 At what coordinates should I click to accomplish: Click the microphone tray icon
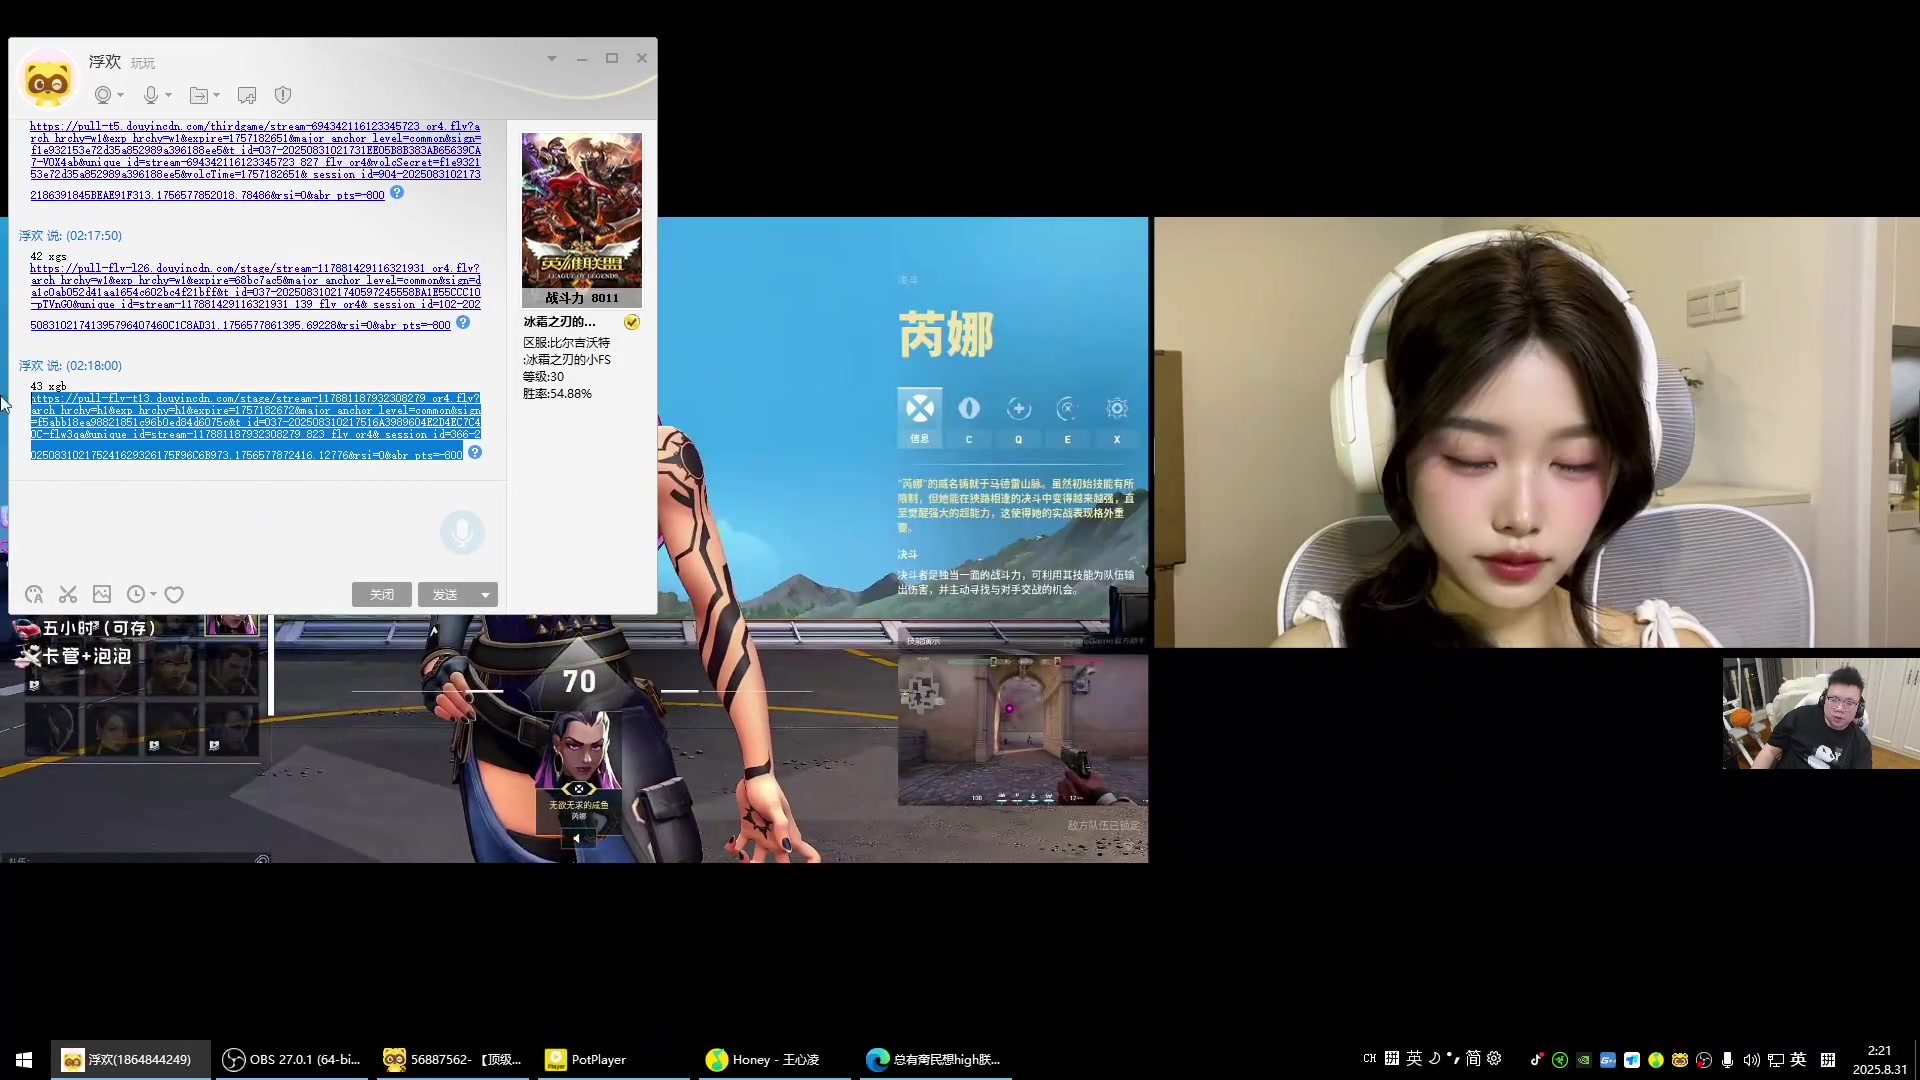pos(1727,1060)
